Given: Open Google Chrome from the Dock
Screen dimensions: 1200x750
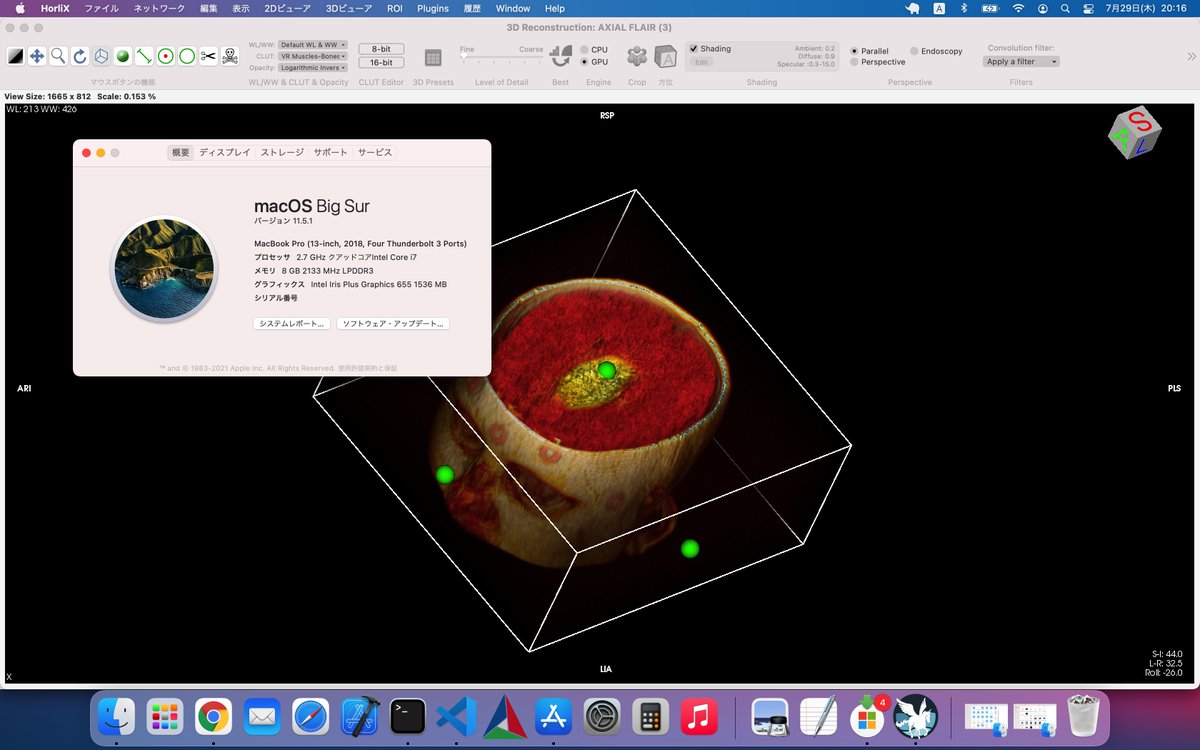Looking at the screenshot, I should tap(214, 716).
